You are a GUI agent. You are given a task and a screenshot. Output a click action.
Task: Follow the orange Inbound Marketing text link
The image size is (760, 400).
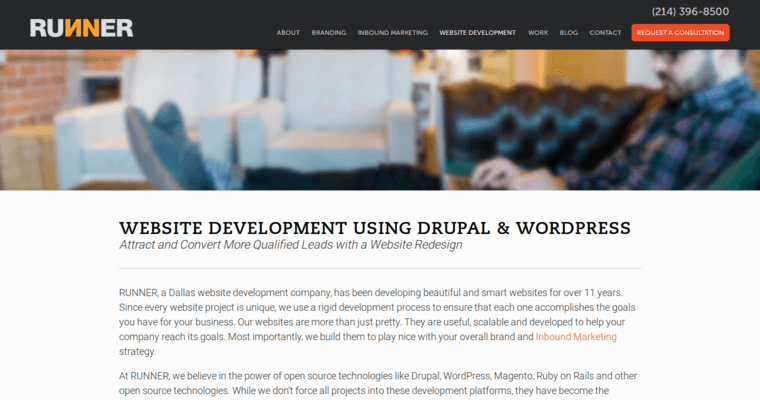576,337
